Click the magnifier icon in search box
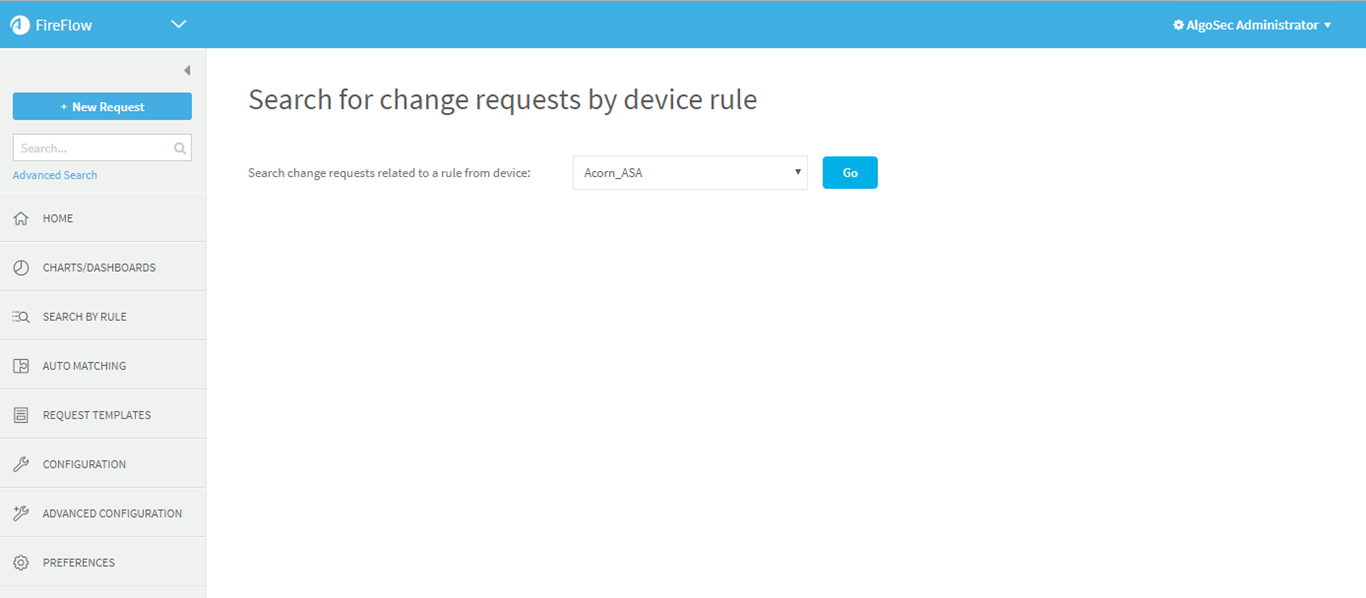The width and height of the screenshot is (1366, 598). click(x=180, y=148)
